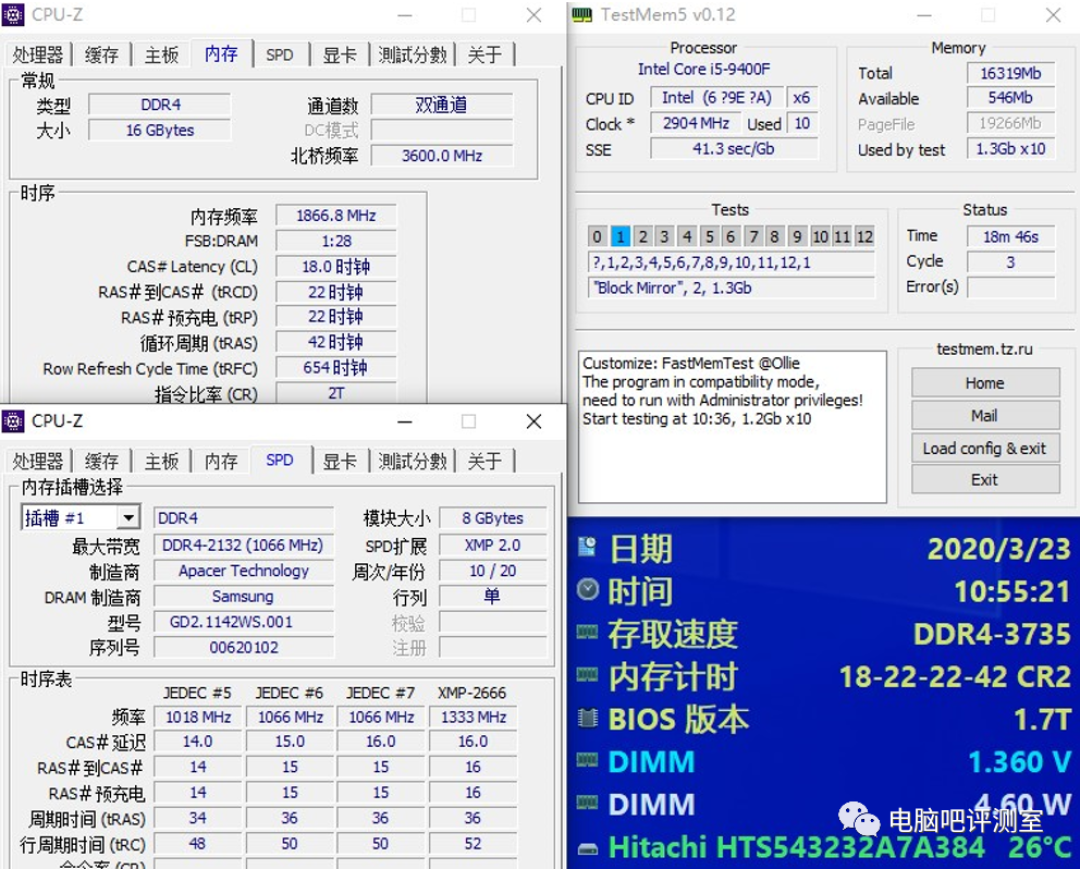Minimize the lower CPU-Z window

tap(405, 421)
